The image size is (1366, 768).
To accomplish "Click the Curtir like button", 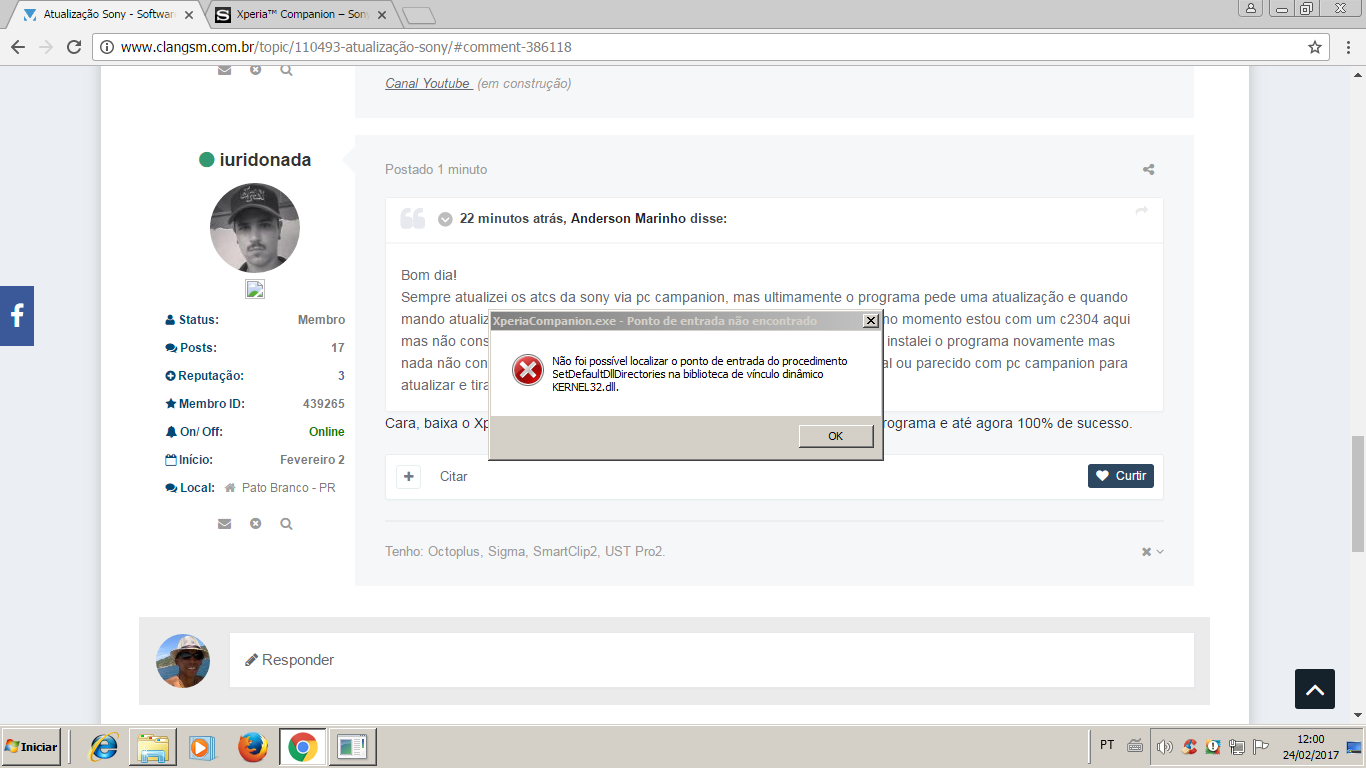I will [1121, 476].
